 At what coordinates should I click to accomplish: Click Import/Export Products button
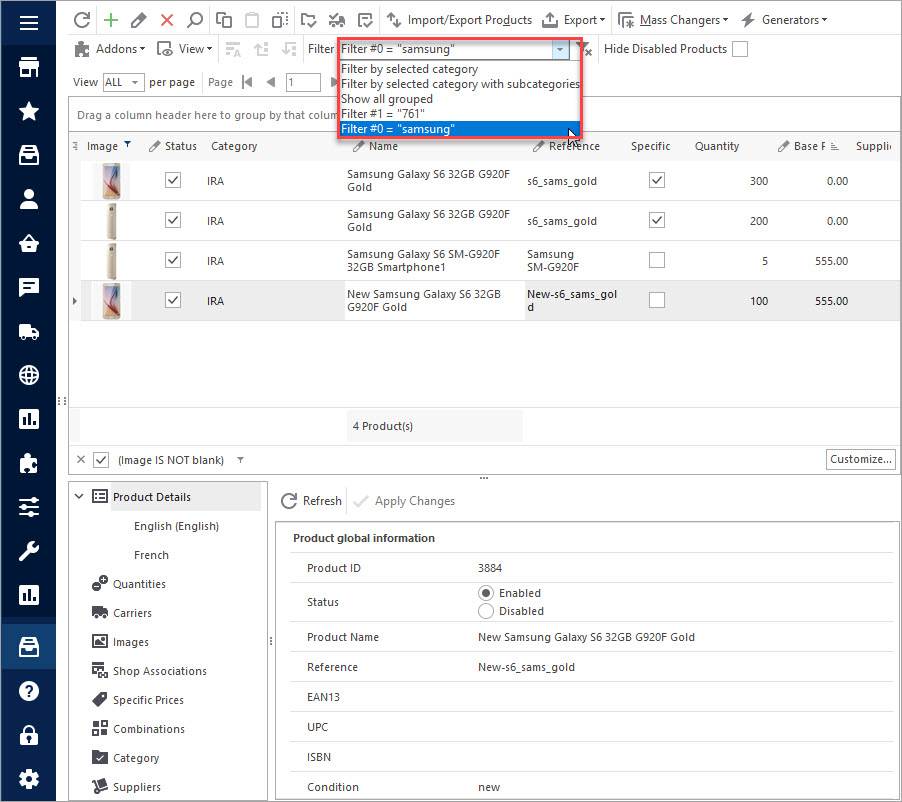(x=459, y=20)
